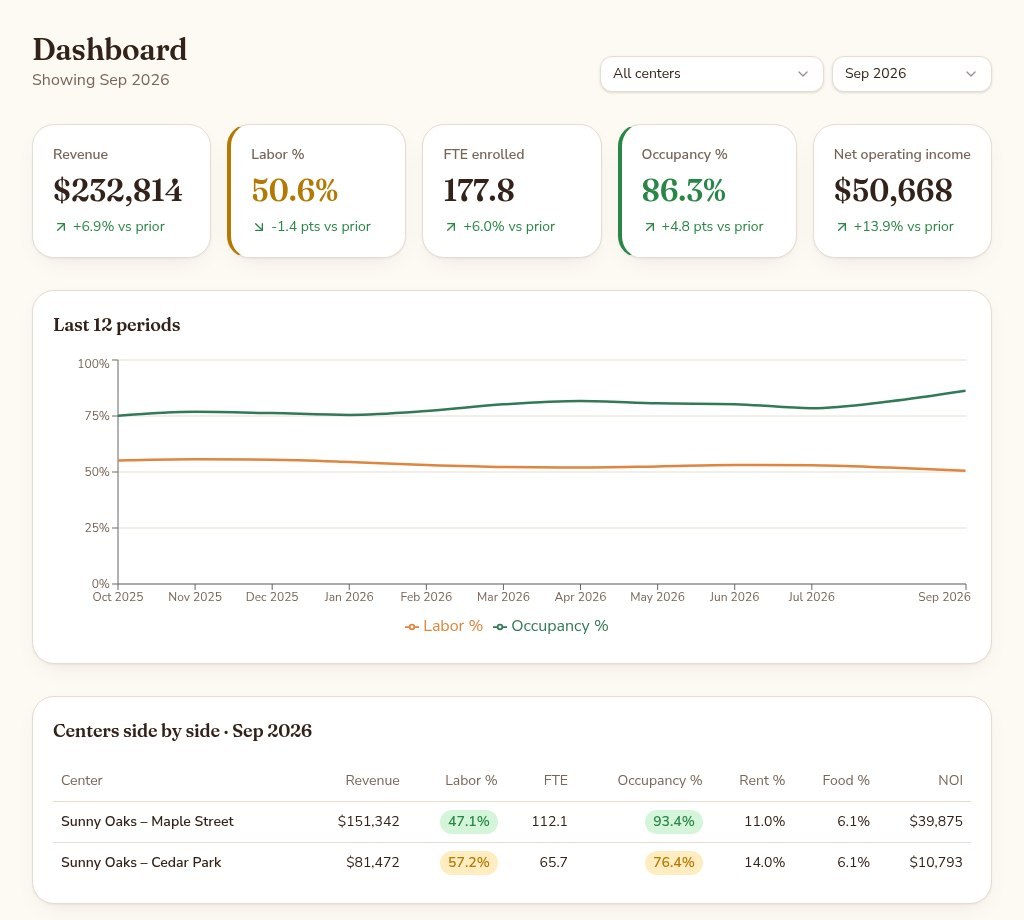The image size is (1024, 920).
Task: Click Cedar Park NOI $10,793
Action: (936, 863)
